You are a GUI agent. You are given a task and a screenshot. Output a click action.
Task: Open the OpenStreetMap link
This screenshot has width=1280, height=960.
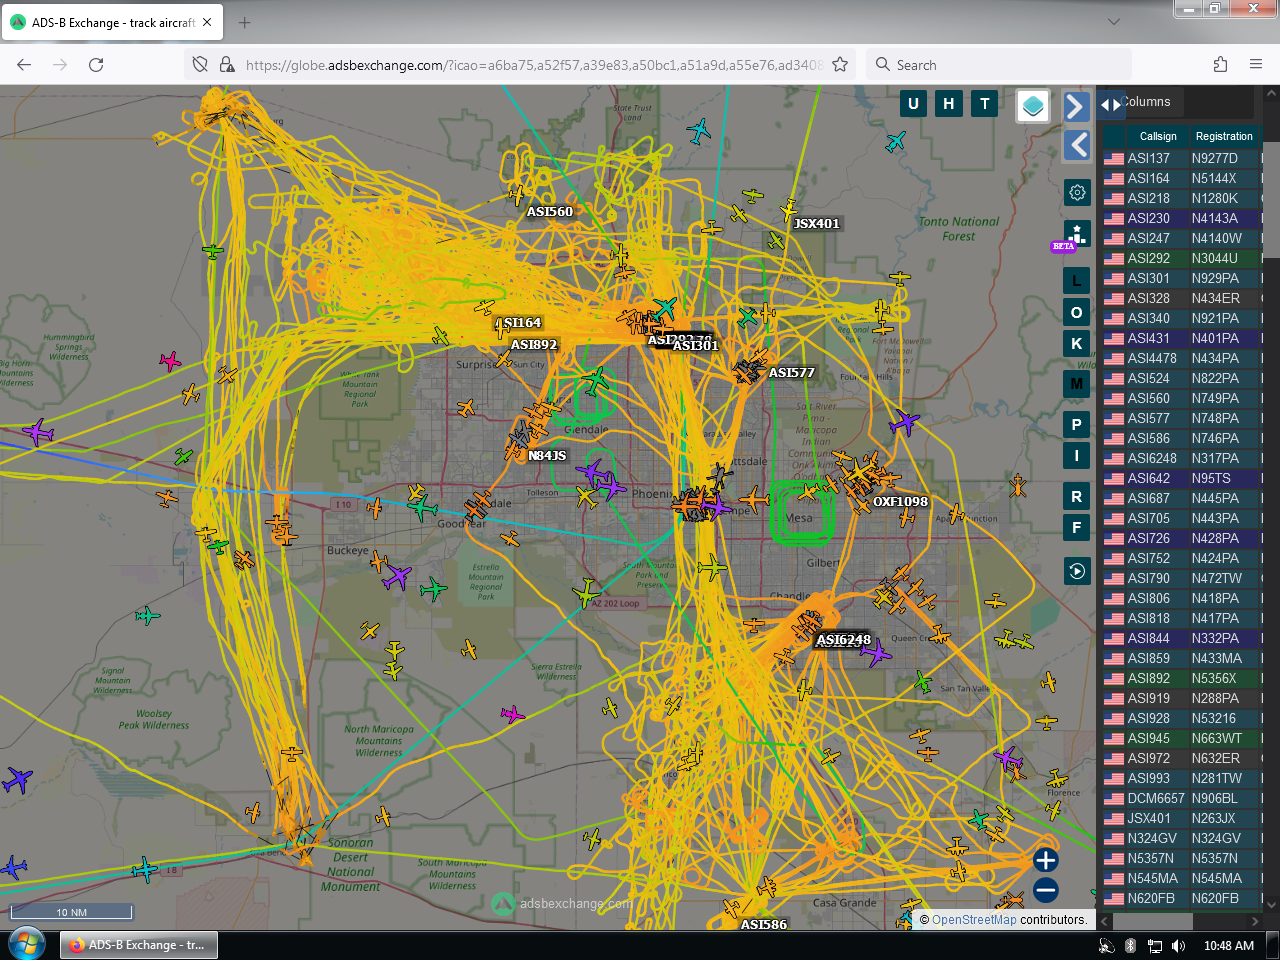(x=974, y=920)
